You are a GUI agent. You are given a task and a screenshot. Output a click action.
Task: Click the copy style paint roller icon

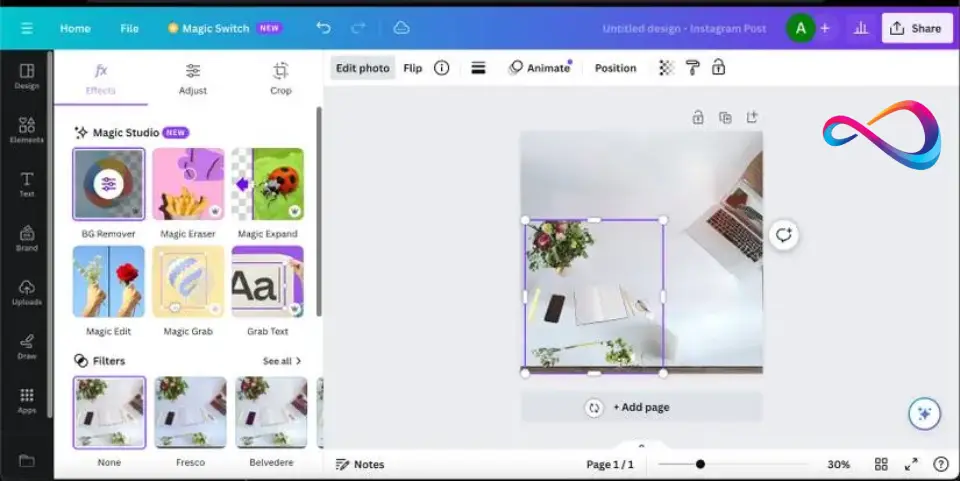click(x=692, y=68)
